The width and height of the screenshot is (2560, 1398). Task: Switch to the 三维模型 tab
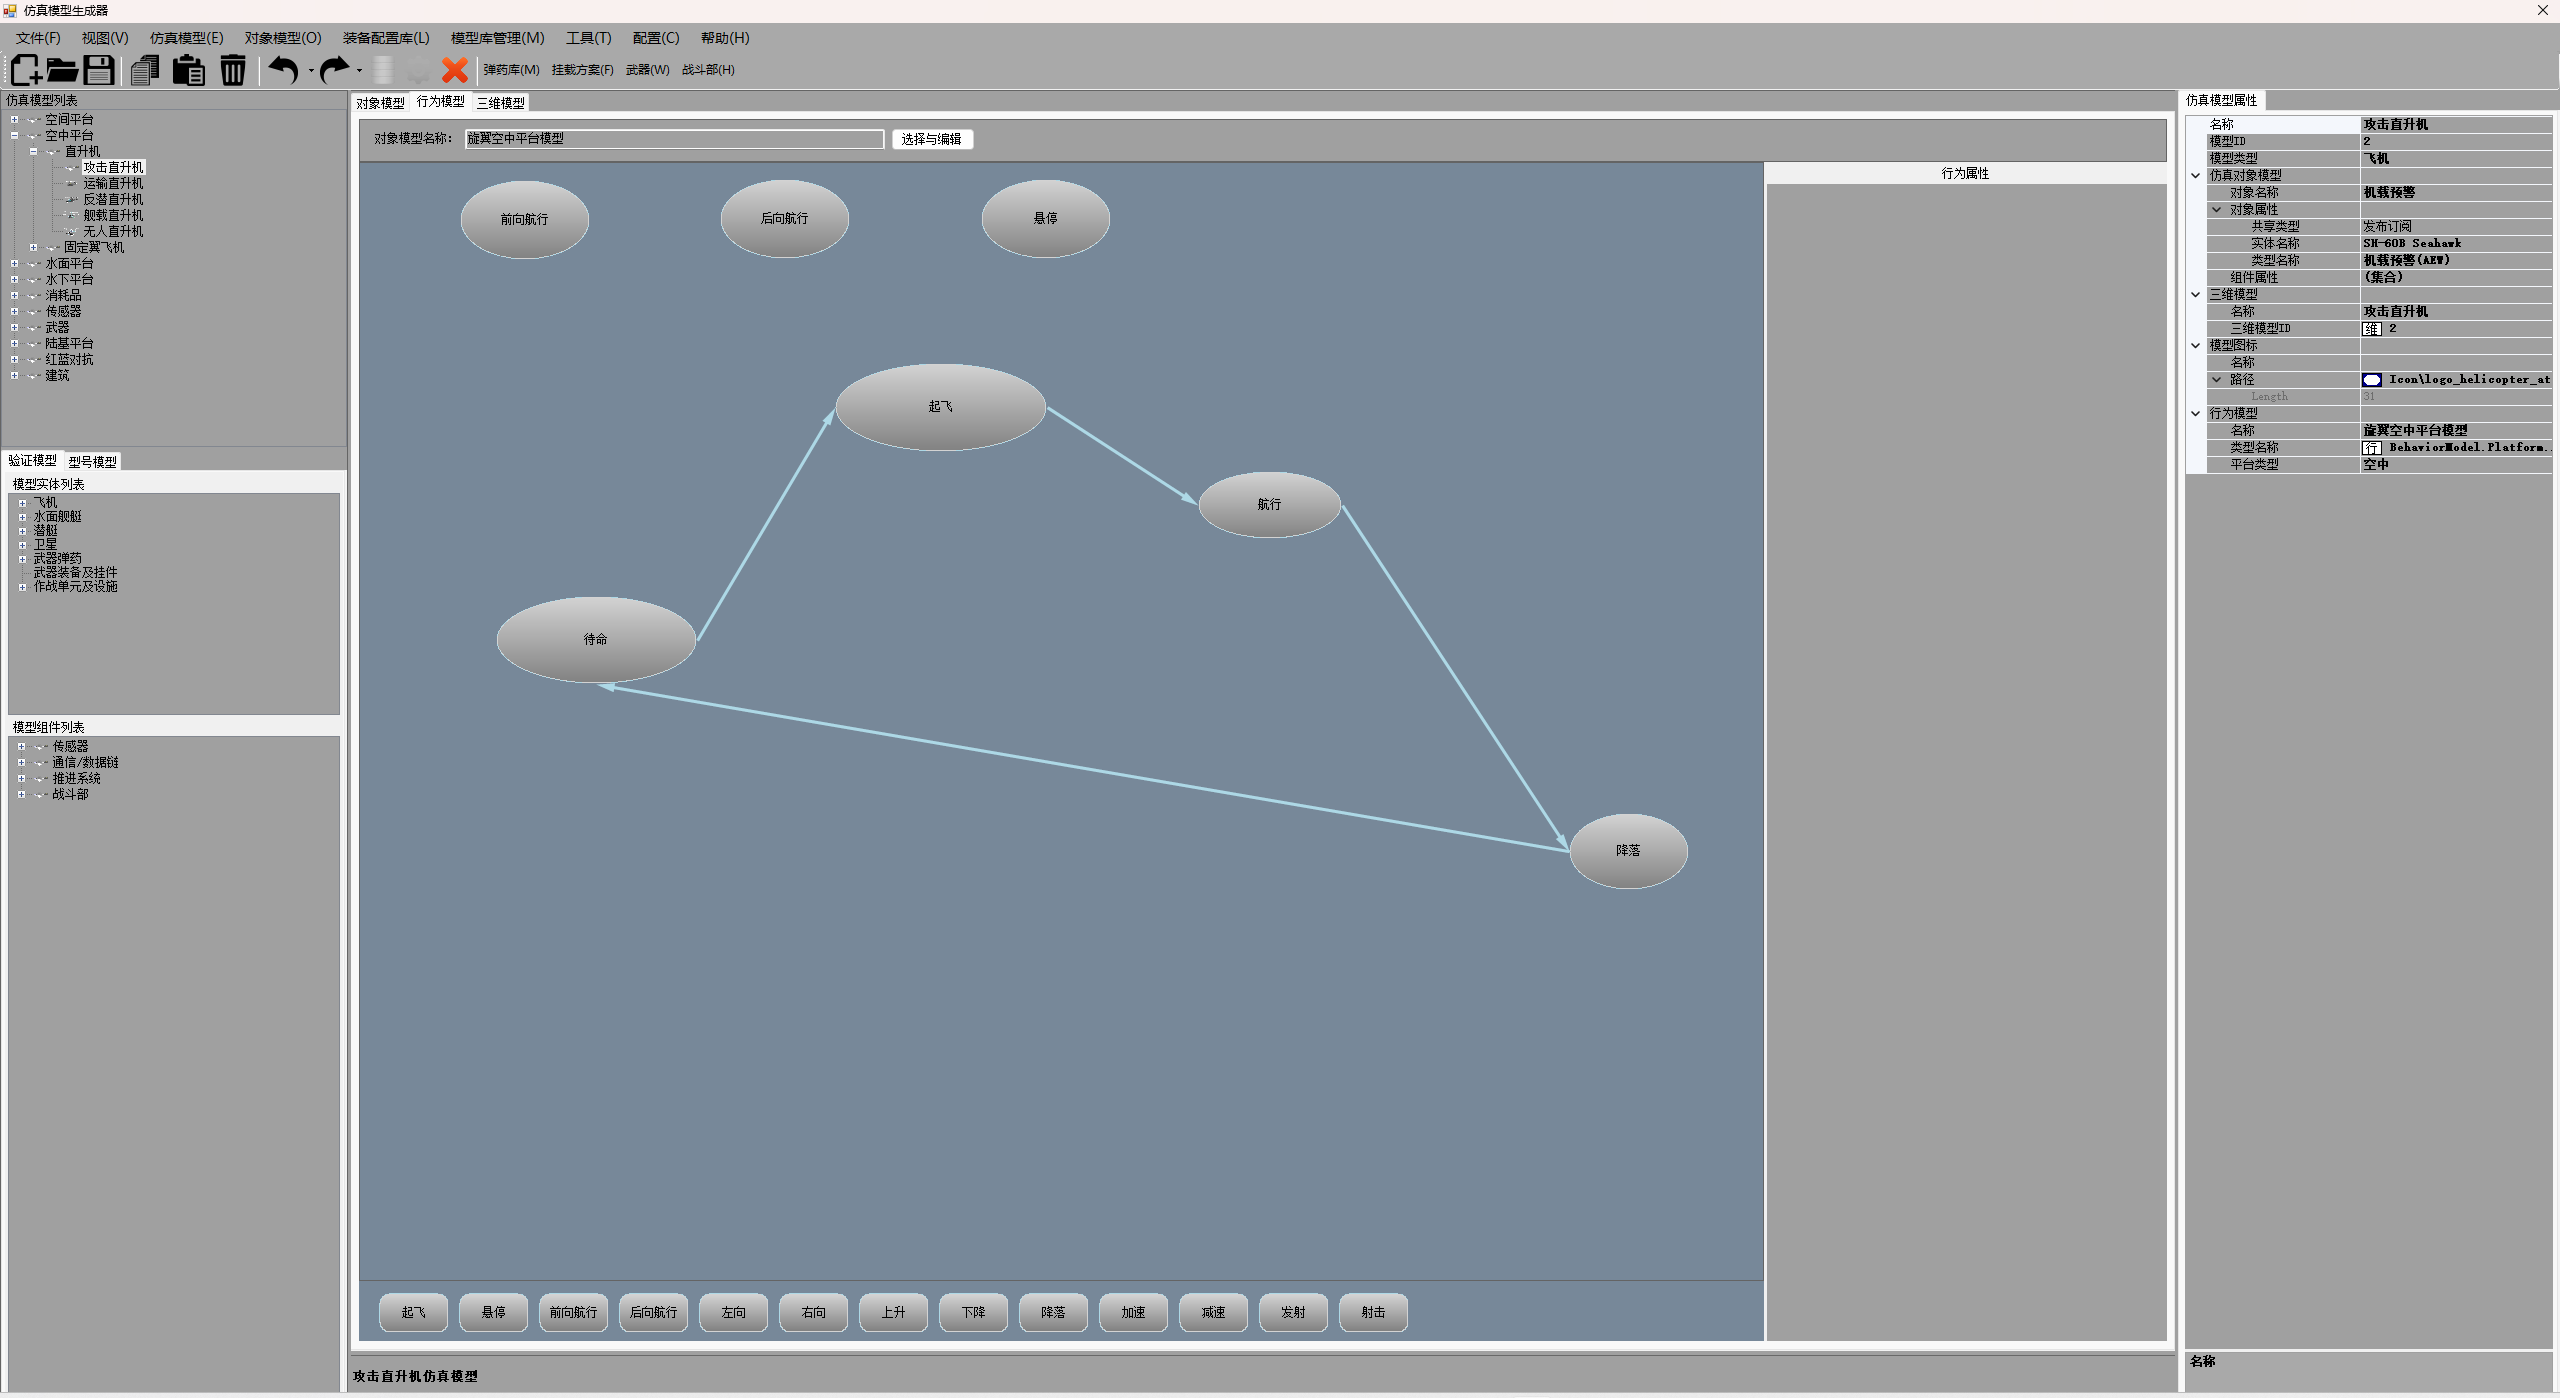[x=501, y=103]
